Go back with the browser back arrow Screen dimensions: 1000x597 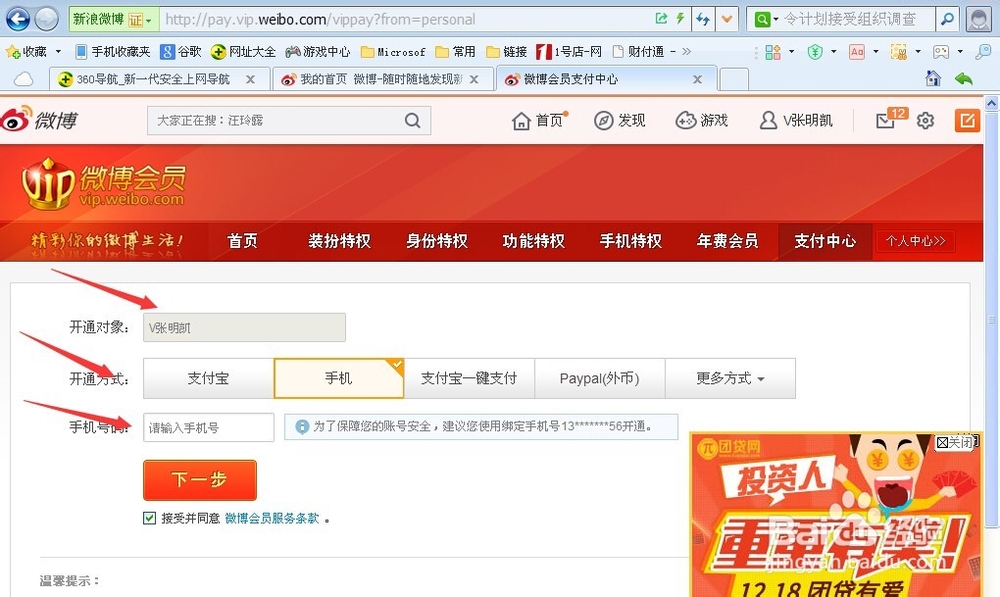(x=18, y=19)
